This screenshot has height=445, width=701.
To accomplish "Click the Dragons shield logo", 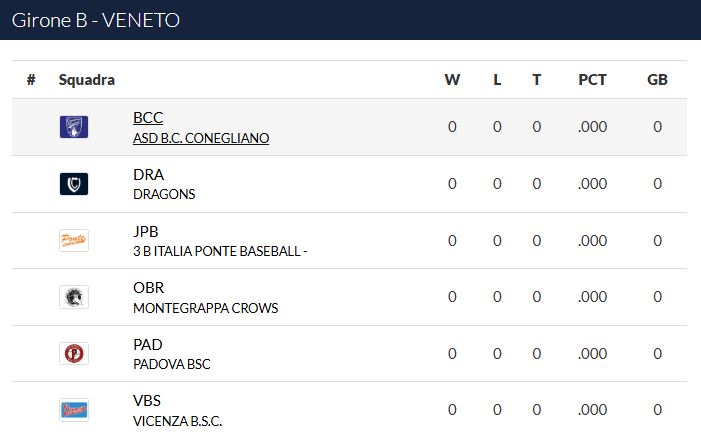I will tap(74, 184).
